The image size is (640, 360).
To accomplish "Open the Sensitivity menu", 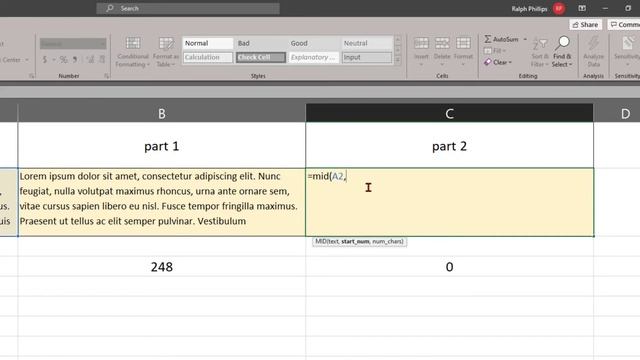I will 627,52.
